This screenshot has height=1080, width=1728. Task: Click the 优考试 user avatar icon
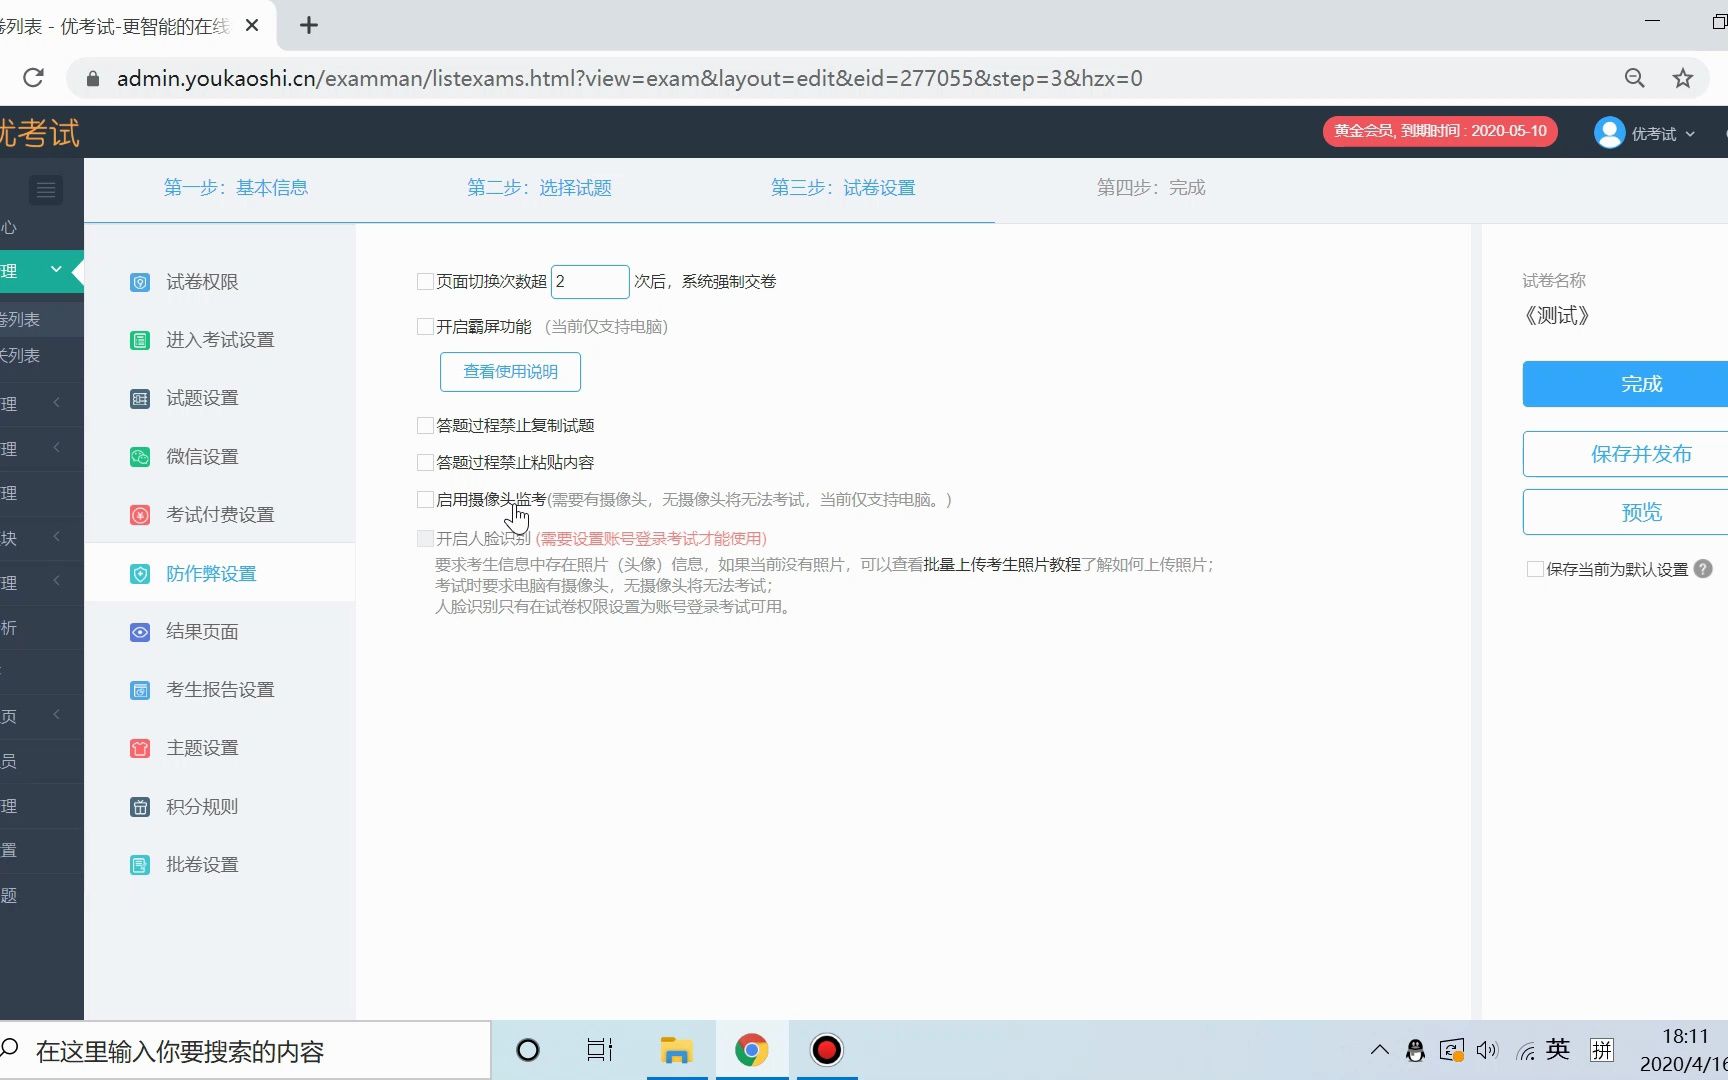pyautogui.click(x=1609, y=132)
